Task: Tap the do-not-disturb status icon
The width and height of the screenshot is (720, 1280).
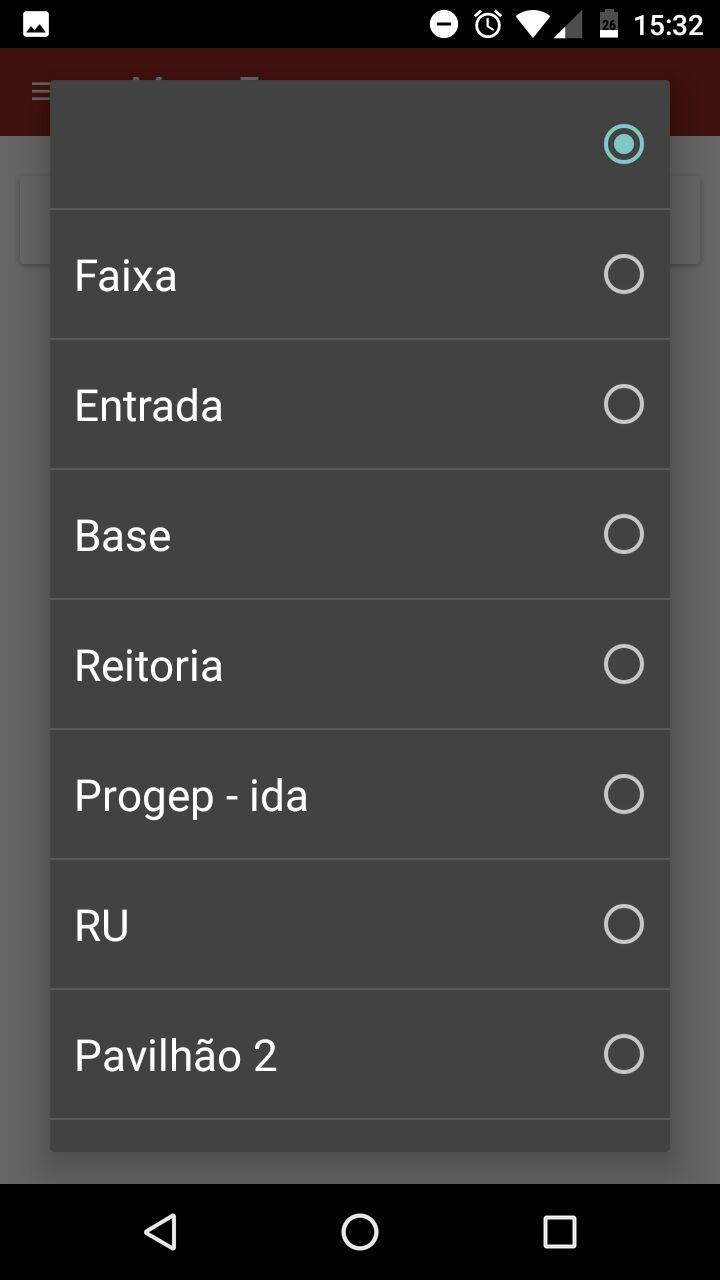Action: pos(444,24)
